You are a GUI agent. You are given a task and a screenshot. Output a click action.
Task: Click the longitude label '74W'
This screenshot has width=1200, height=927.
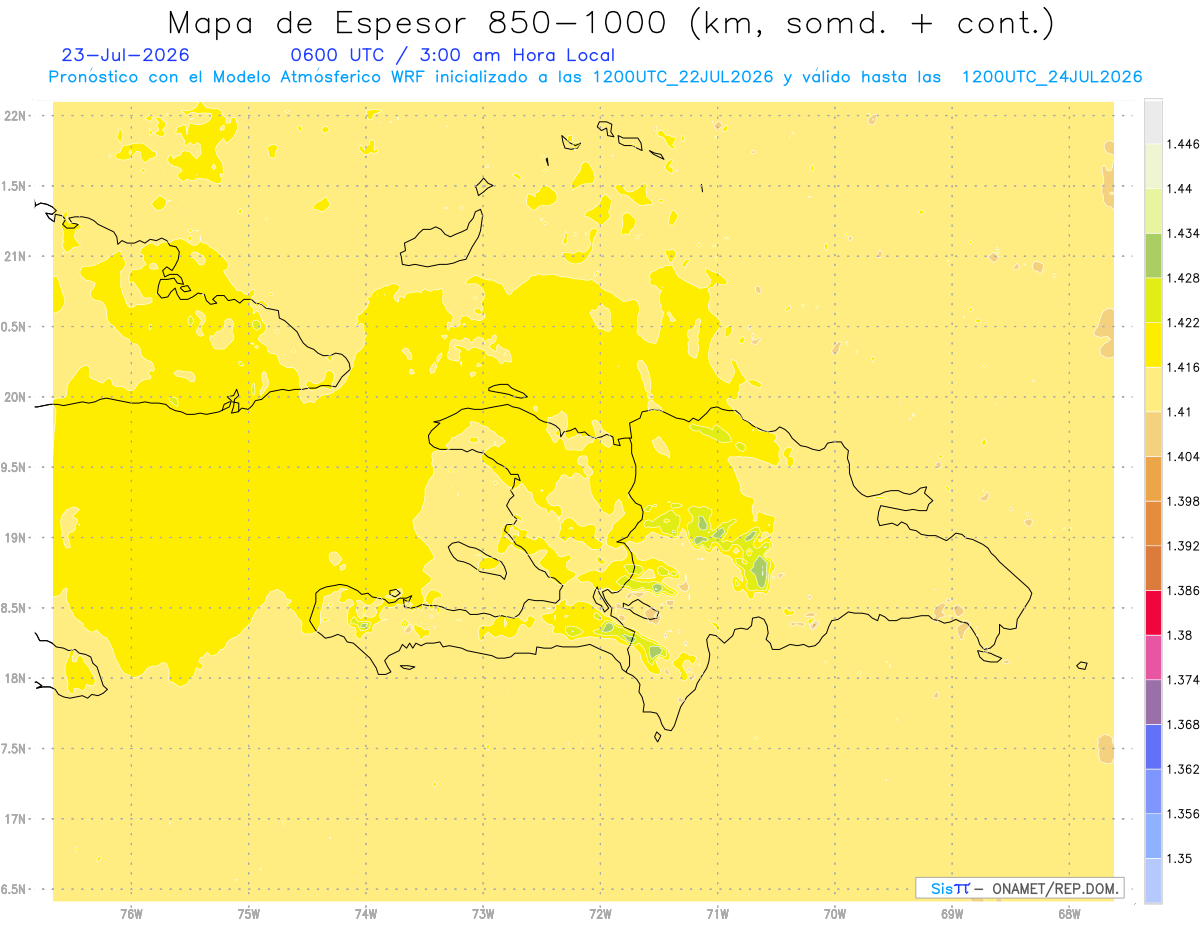pos(366,913)
